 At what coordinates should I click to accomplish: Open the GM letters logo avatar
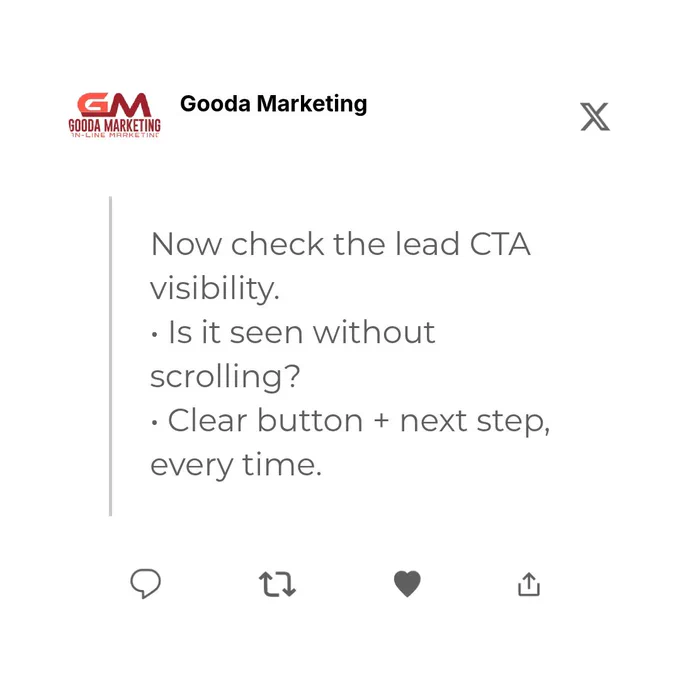(x=114, y=105)
